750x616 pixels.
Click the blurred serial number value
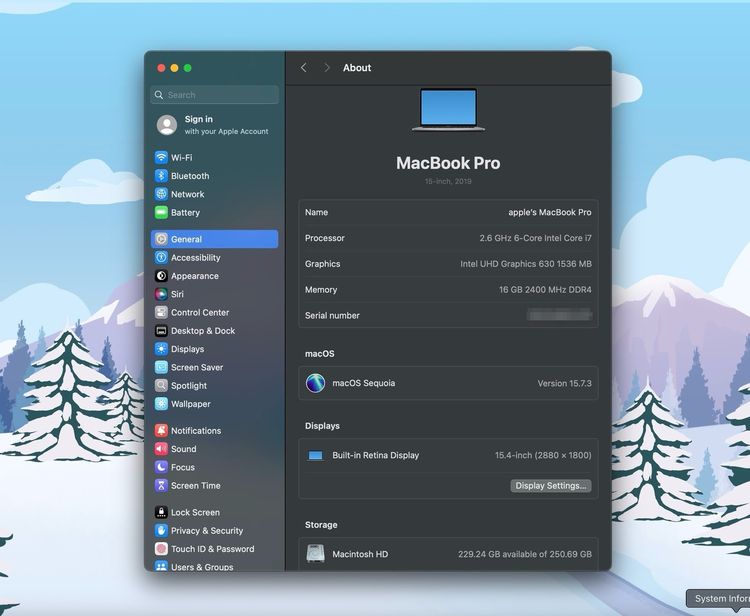(559, 315)
